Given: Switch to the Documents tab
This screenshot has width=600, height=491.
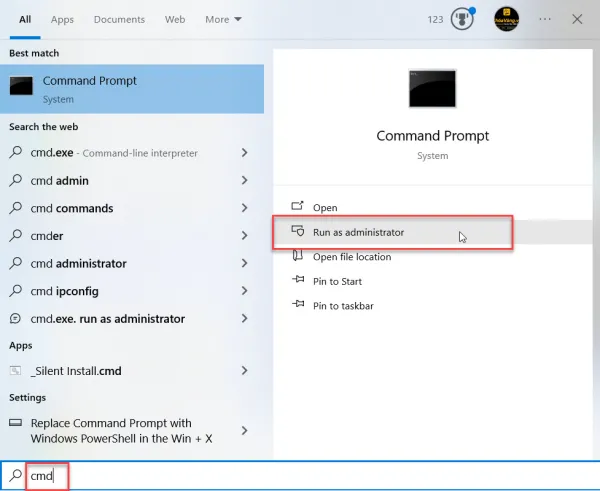Looking at the screenshot, I should click(x=119, y=19).
